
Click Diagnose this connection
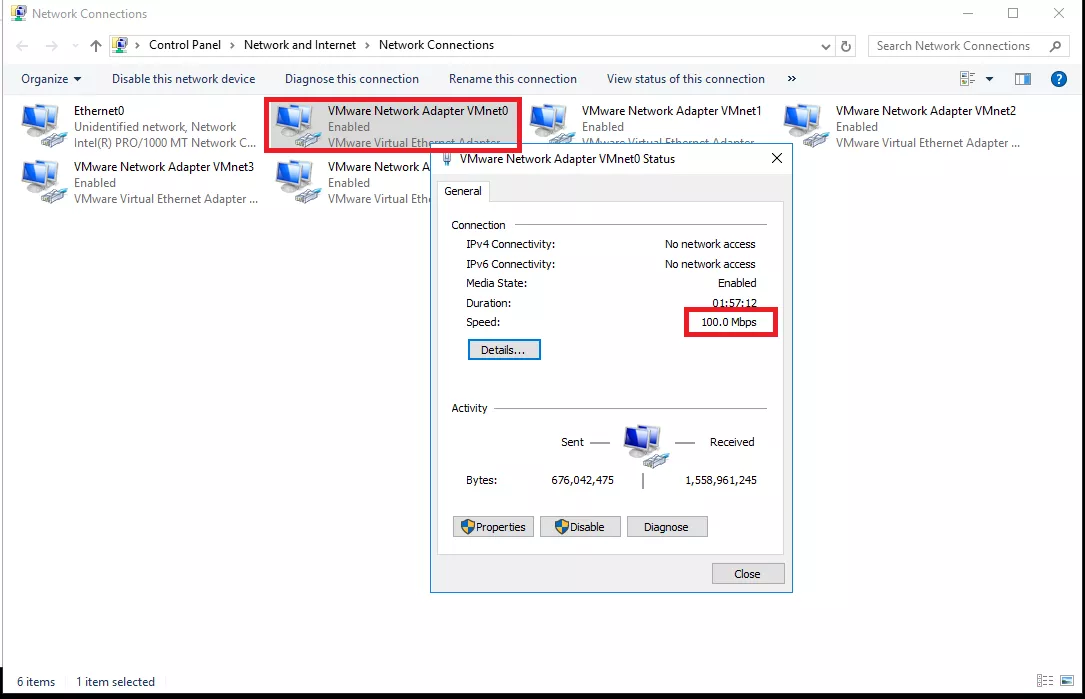(352, 79)
